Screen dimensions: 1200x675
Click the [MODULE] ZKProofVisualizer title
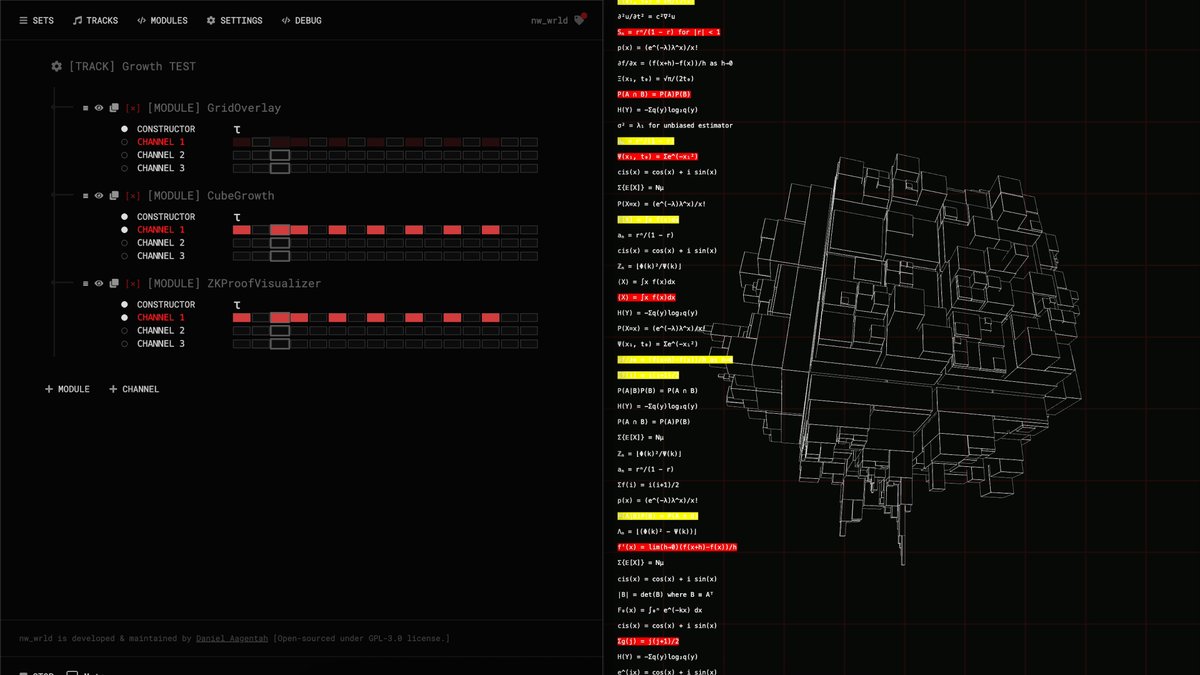point(234,284)
